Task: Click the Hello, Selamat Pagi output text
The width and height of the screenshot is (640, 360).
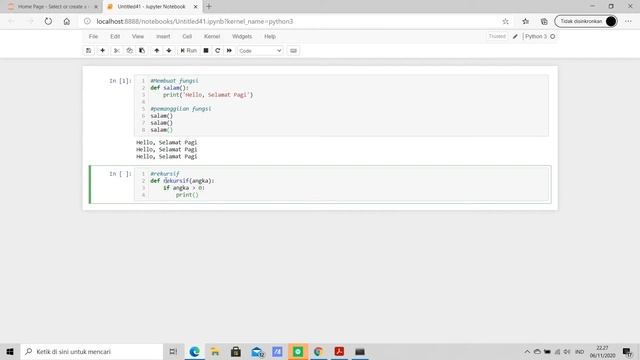Action: (x=167, y=149)
